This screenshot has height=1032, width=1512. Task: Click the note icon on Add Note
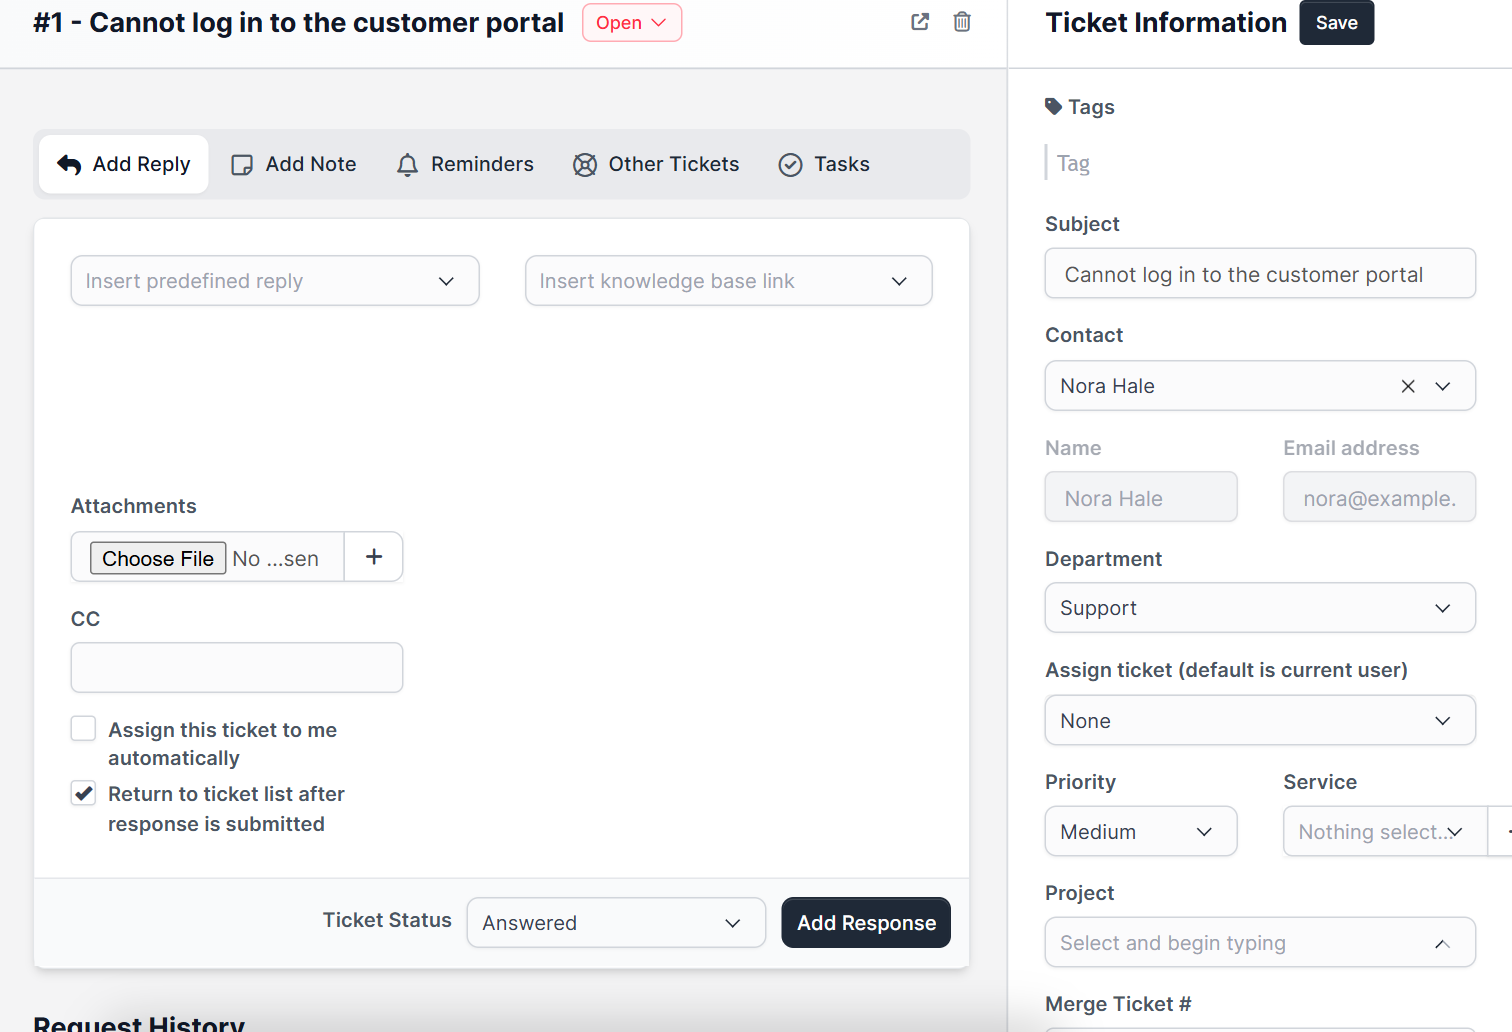(242, 165)
